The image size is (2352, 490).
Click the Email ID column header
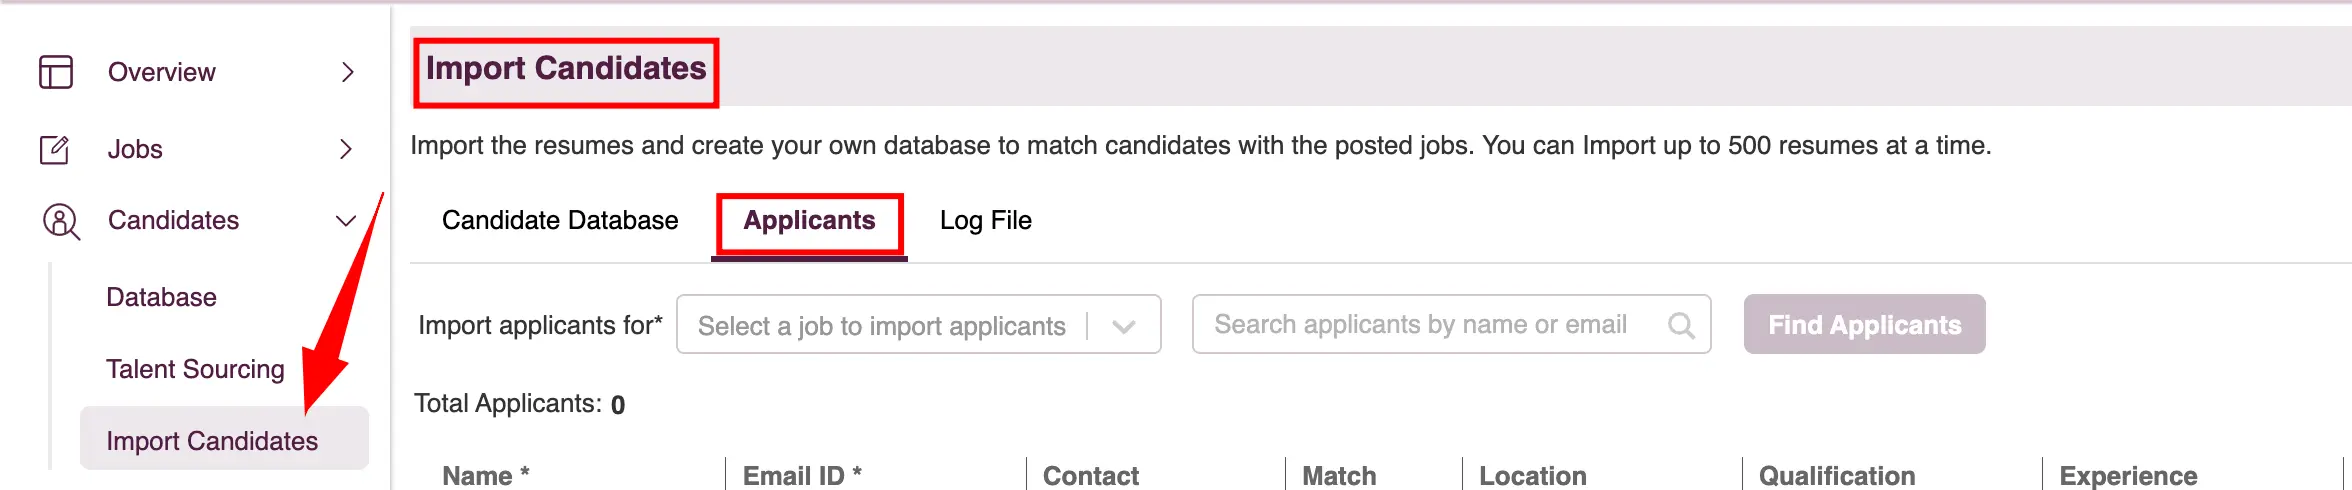802,476
